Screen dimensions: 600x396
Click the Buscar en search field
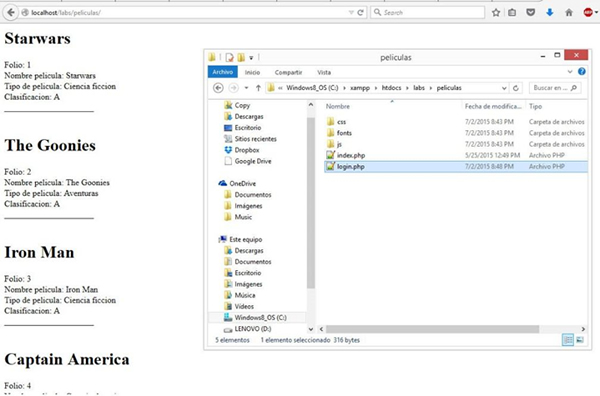pos(554,88)
